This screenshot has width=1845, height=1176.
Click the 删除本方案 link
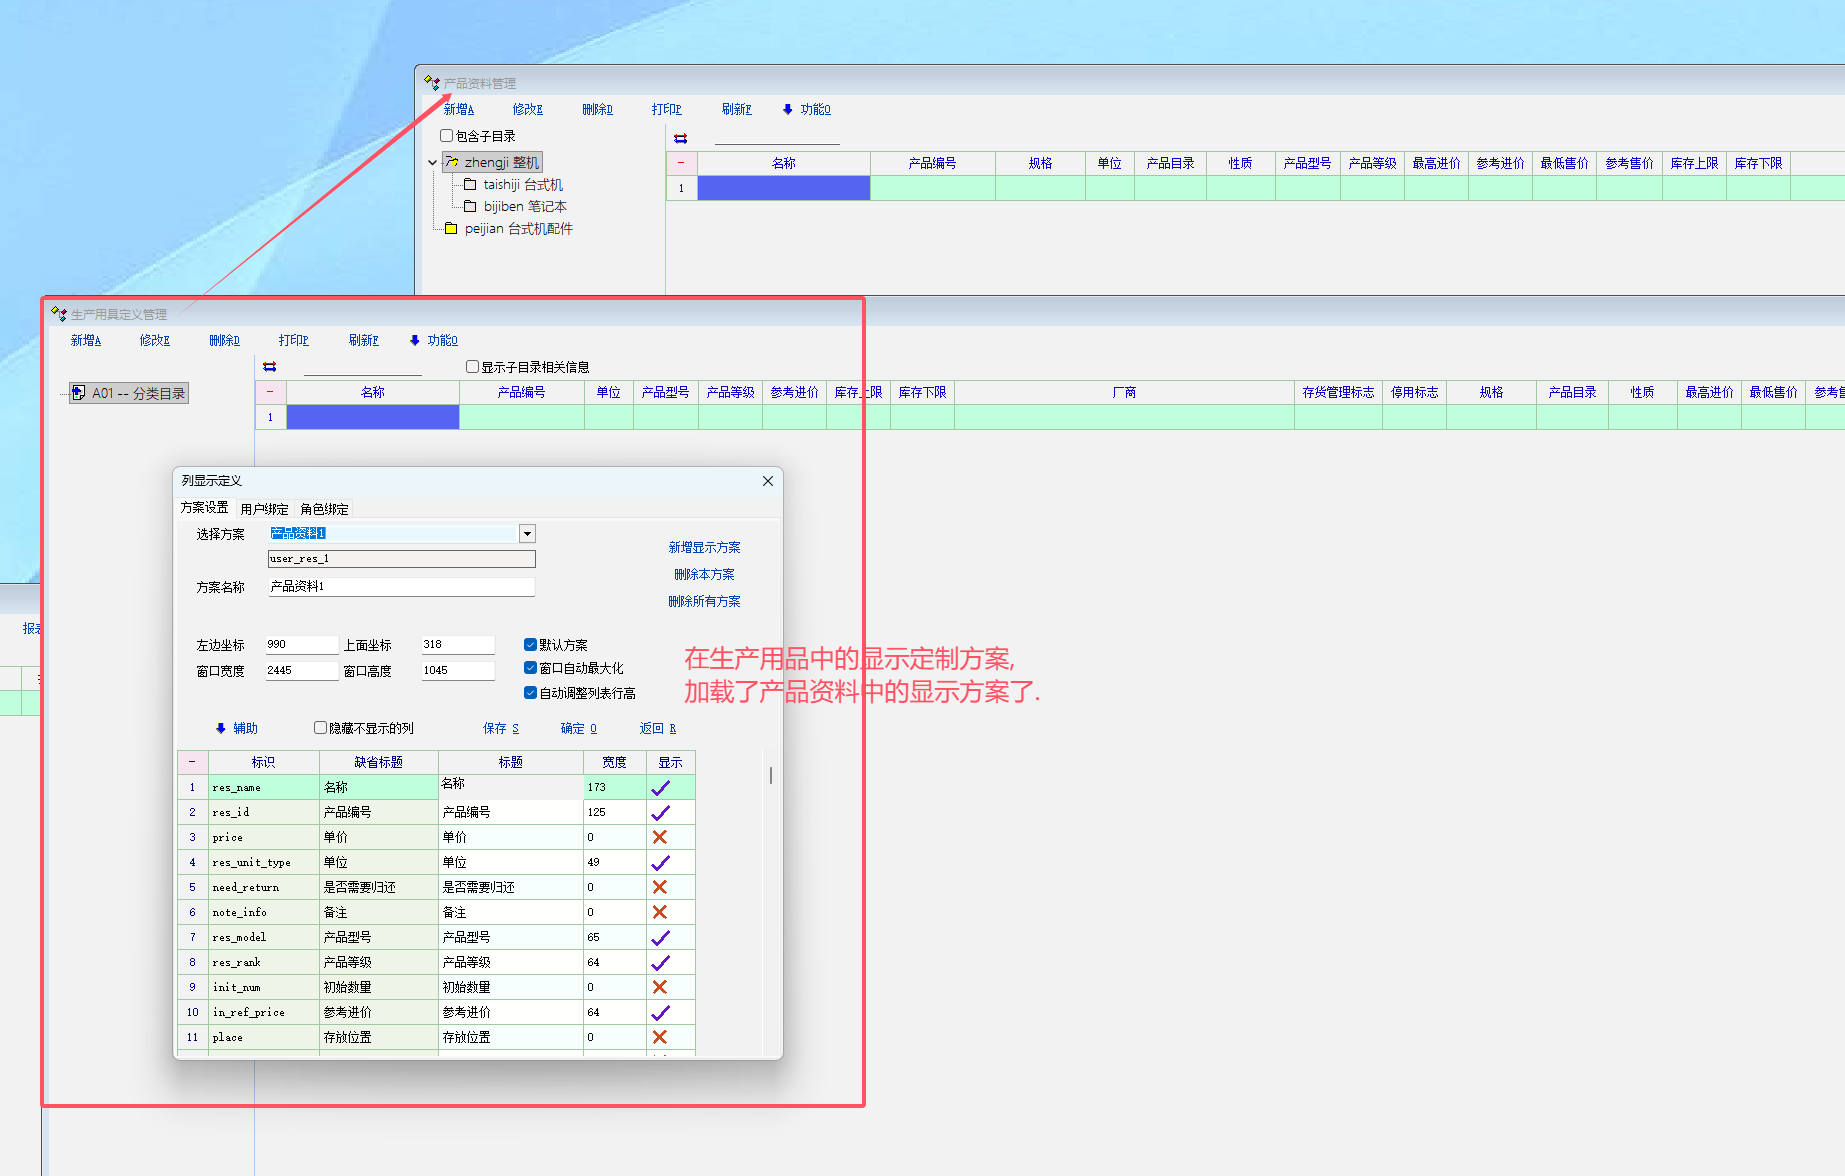point(705,574)
